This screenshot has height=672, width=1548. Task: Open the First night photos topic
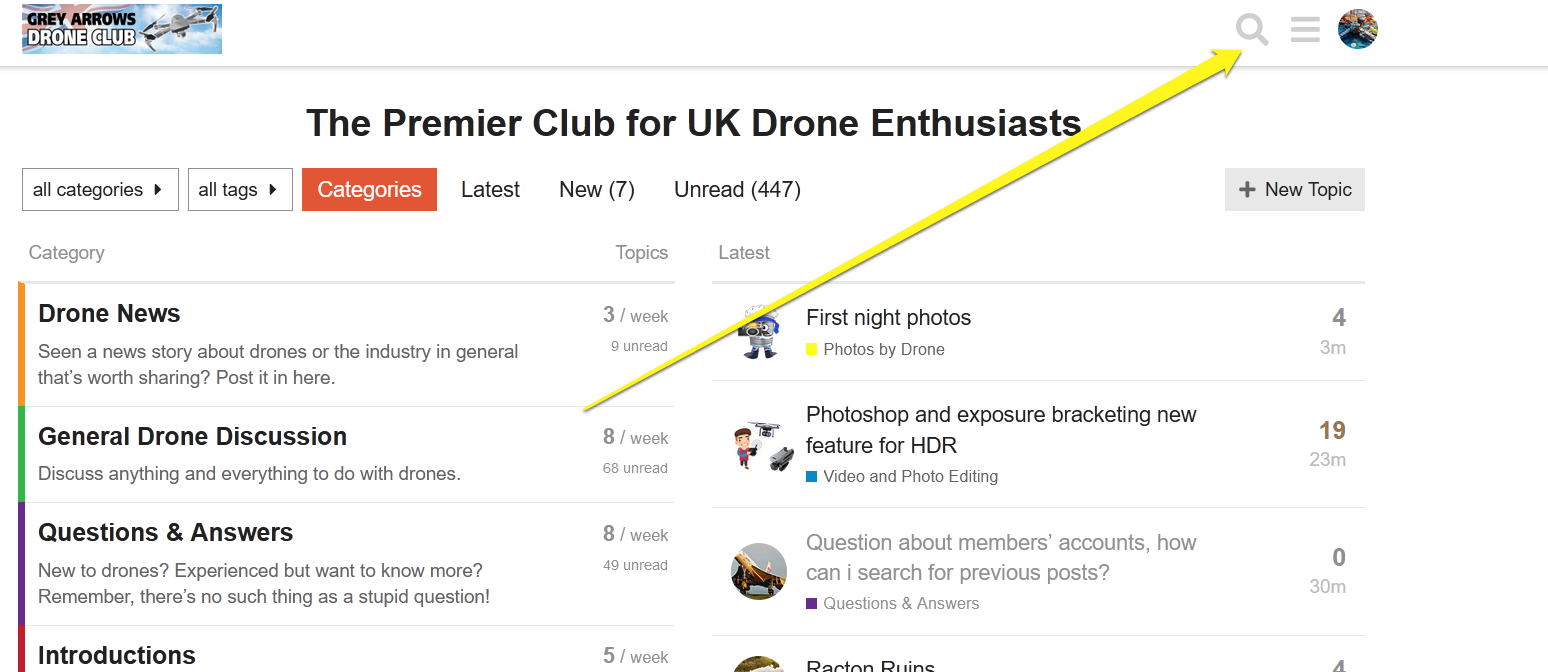tap(888, 318)
